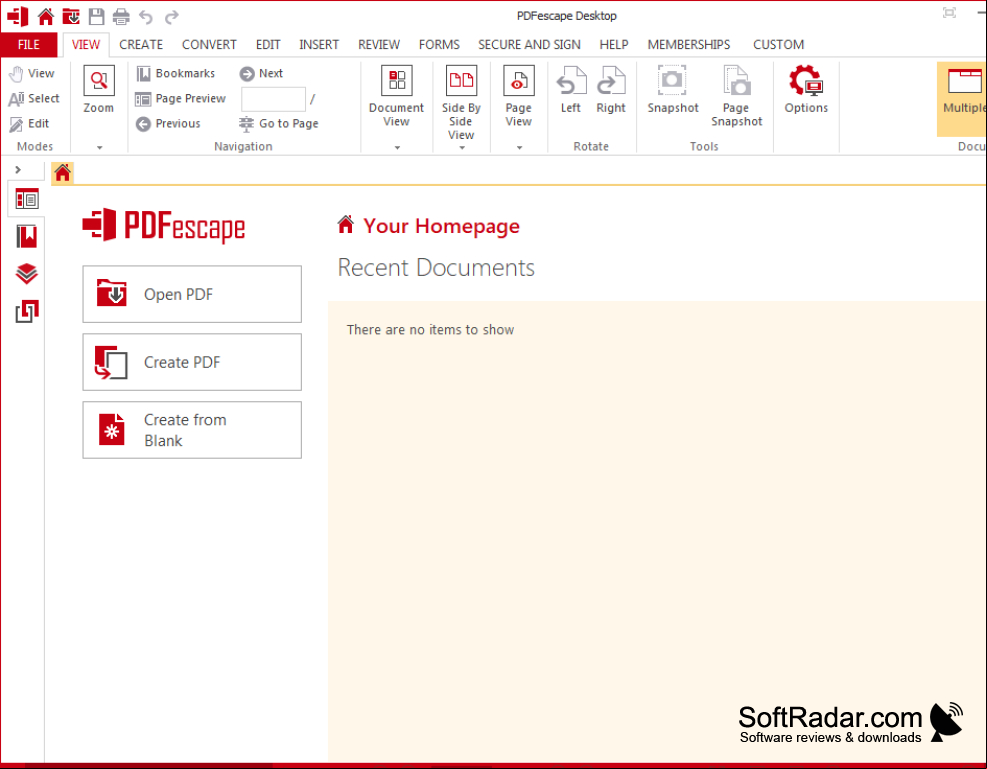This screenshot has height=769, width=987.
Task: Click the Create from Blank button
Action: pyautogui.click(x=192, y=430)
